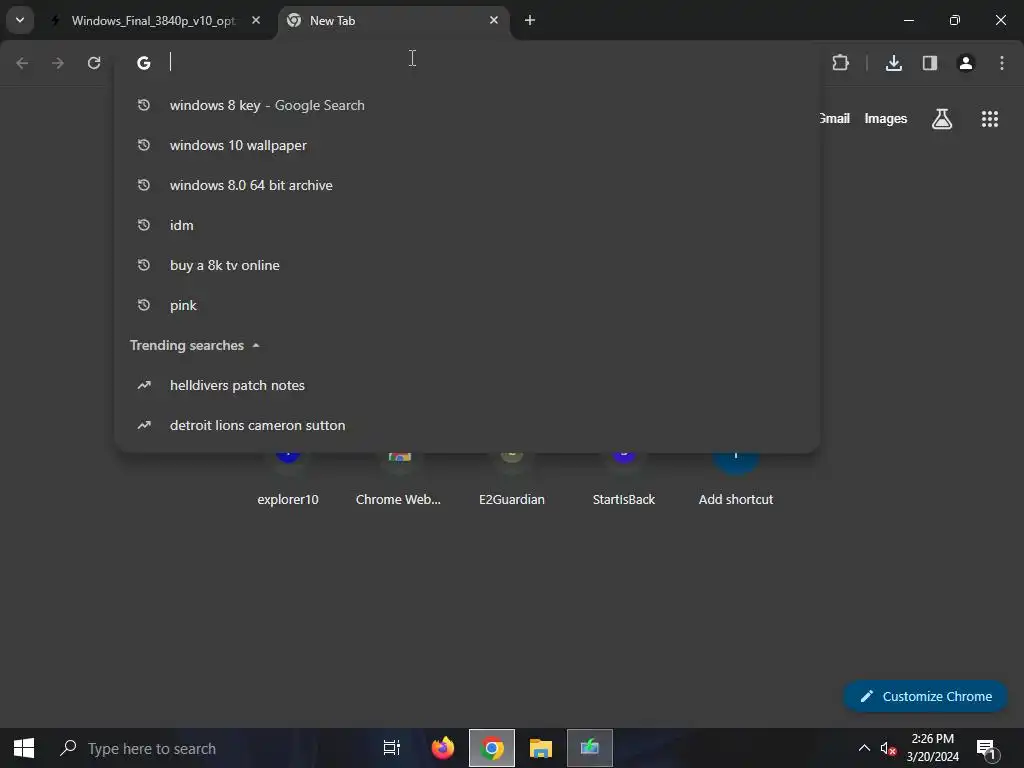The image size is (1024, 768).
Task: Open the taskbar clock and date
Action: (x=933, y=748)
